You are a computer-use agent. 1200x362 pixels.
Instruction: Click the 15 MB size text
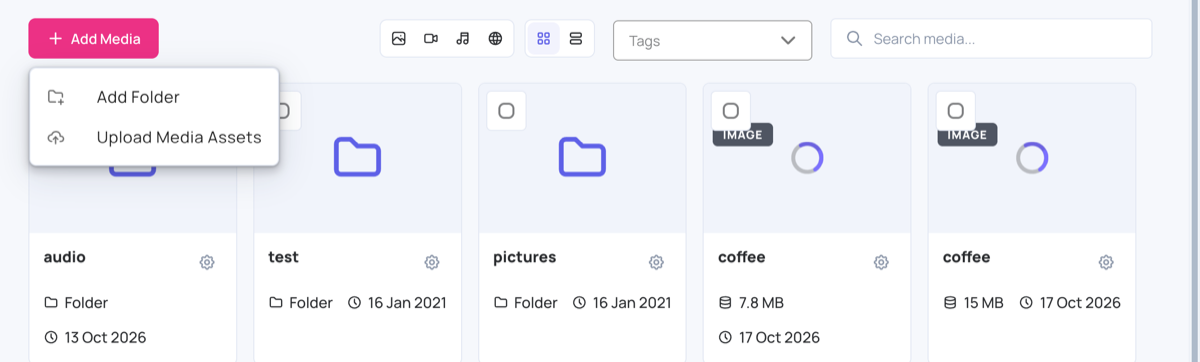coord(983,303)
